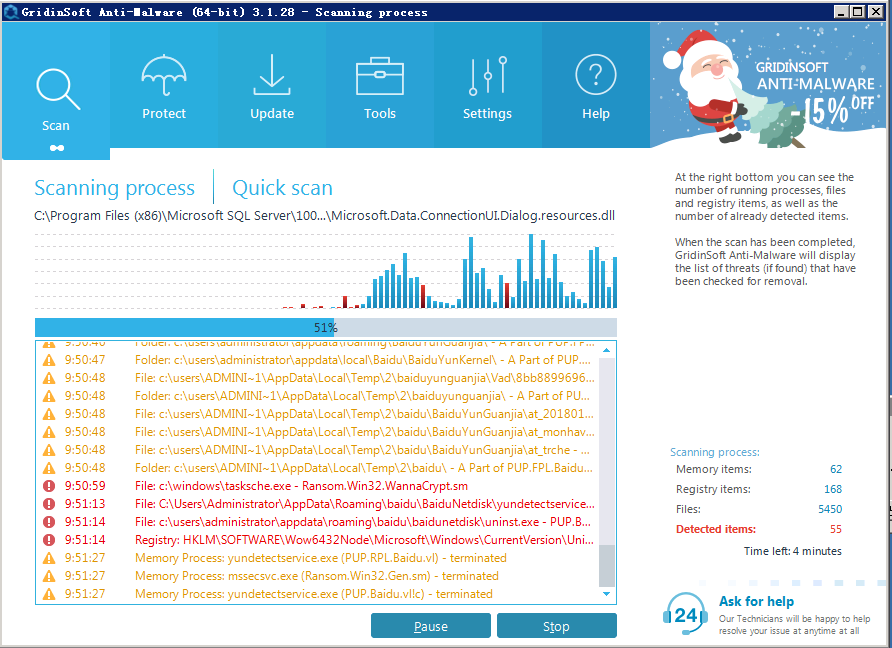The height and width of the screenshot is (648, 892).
Task: Click the 51% scan progress bar
Action: [x=326, y=327]
